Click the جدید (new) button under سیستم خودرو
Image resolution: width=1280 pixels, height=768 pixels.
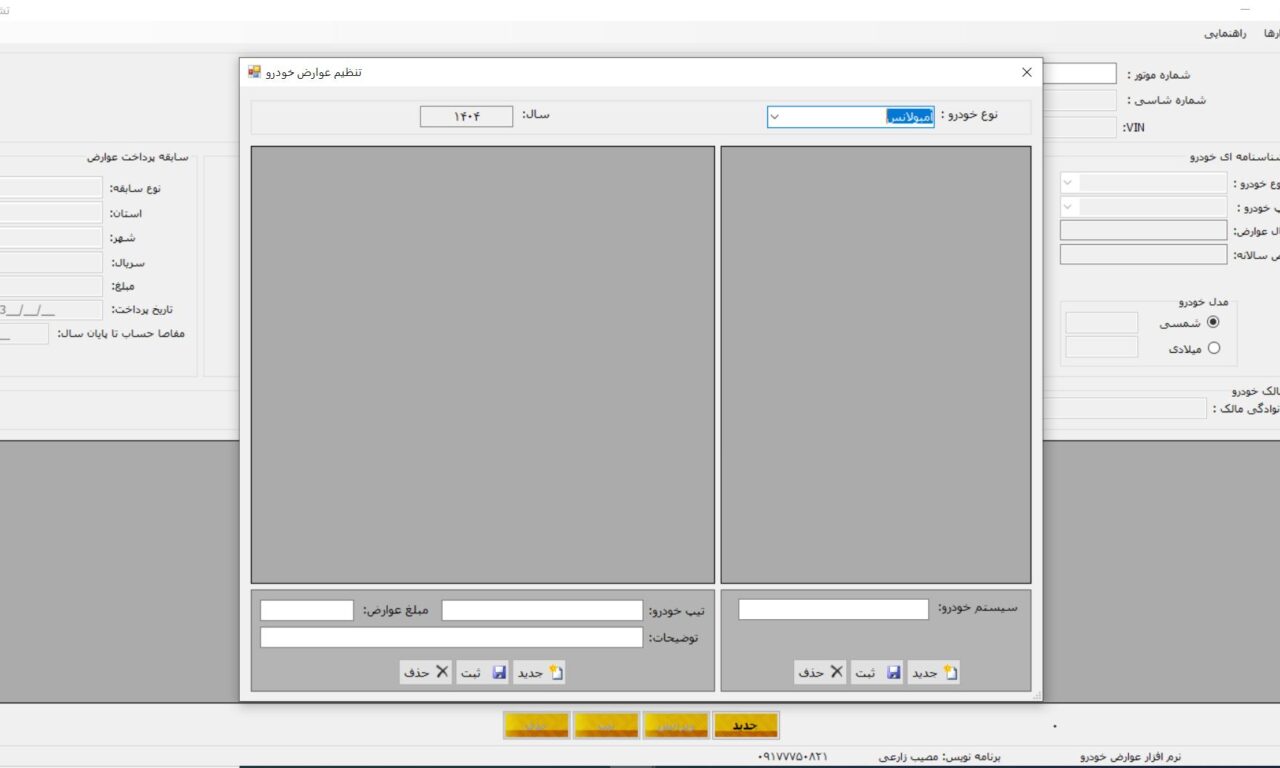934,673
